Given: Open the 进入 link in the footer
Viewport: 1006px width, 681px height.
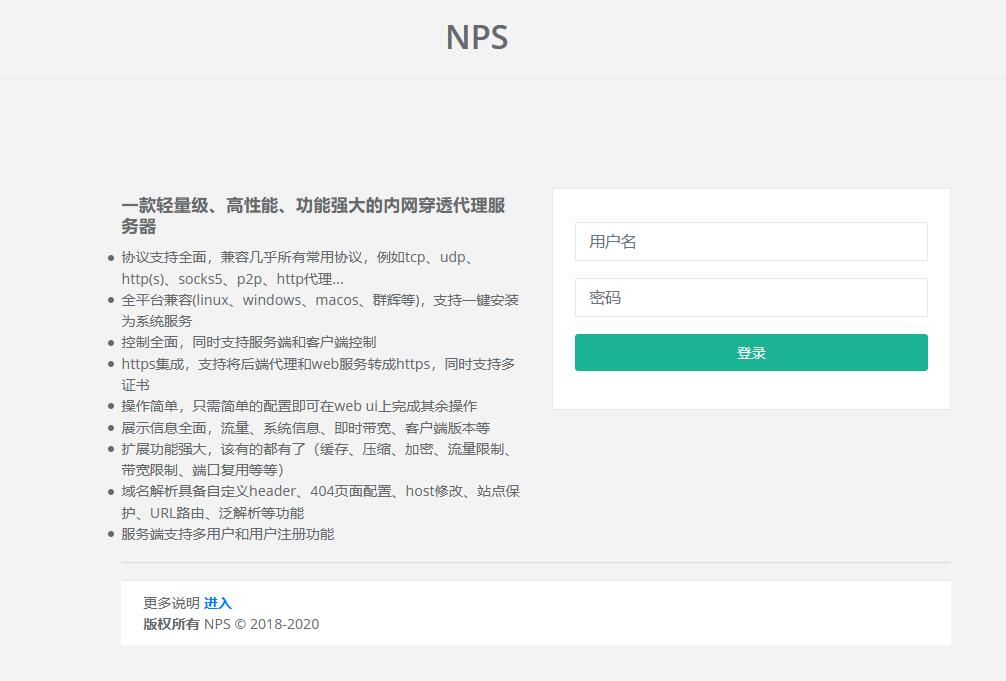Looking at the screenshot, I should point(217,603).
